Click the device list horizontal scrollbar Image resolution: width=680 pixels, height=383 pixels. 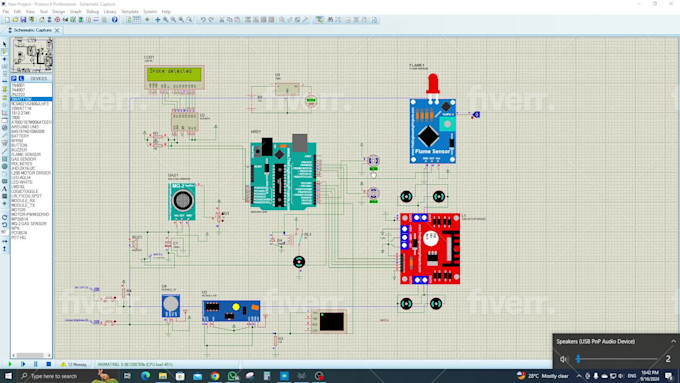[x=31, y=355]
